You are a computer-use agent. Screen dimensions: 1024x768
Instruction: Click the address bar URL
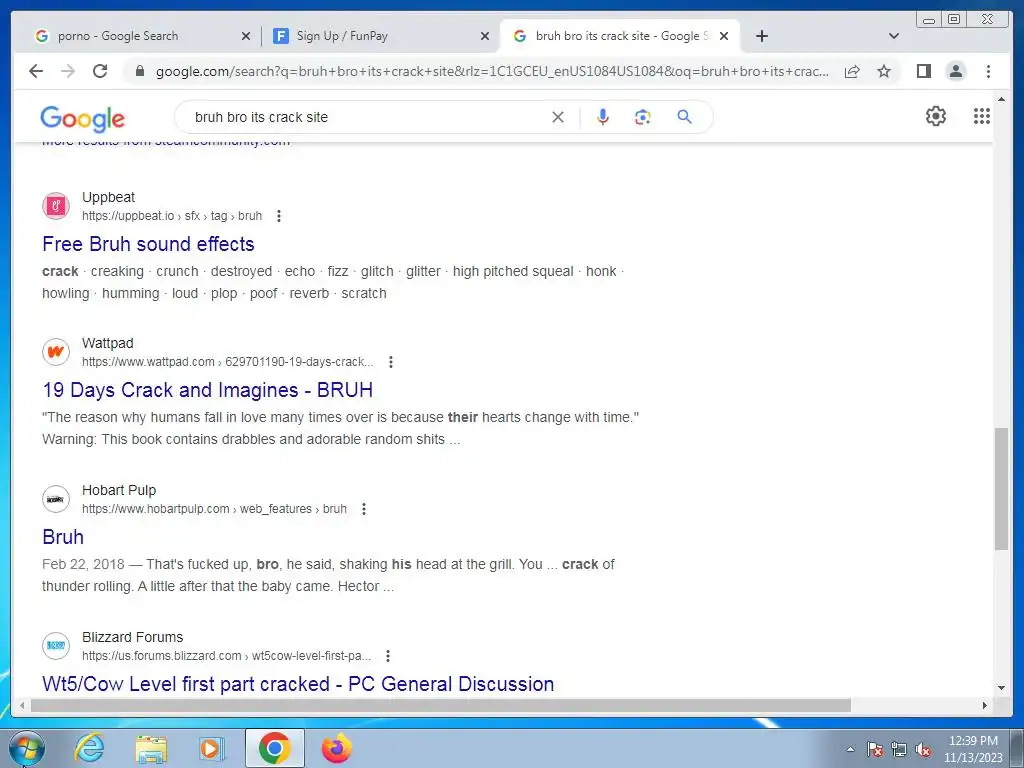click(492, 71)
